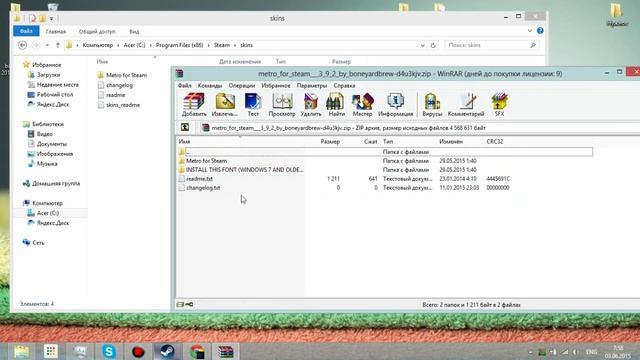The image size is (640, 360).
Task: Open Steam from the taskbar
Action: [167, 351]
